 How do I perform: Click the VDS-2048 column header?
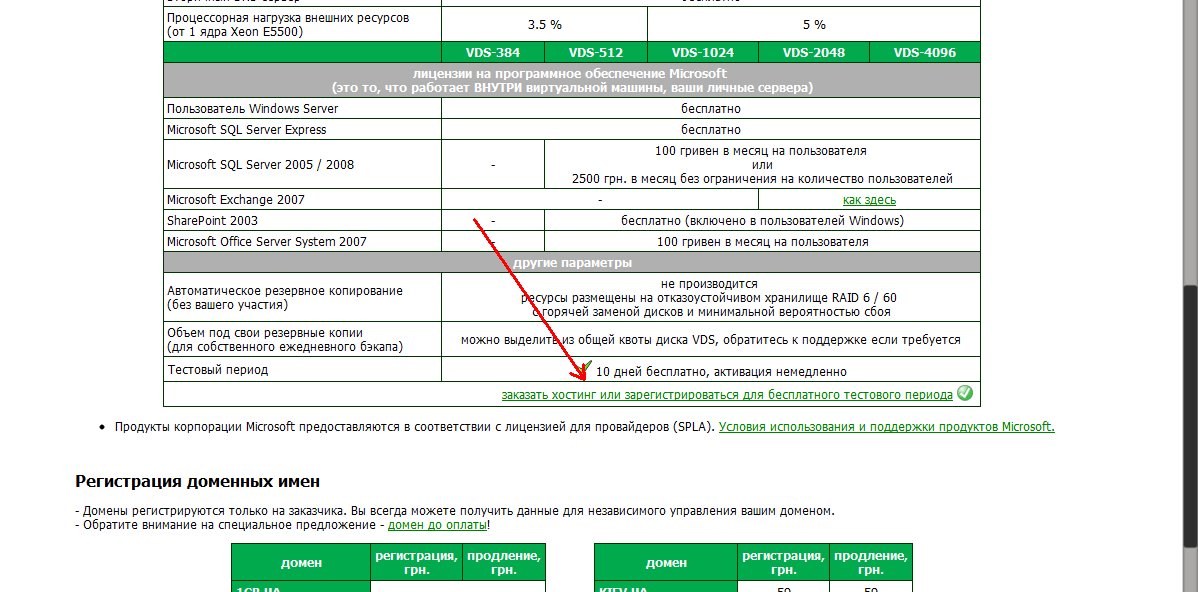click(814, 53)
